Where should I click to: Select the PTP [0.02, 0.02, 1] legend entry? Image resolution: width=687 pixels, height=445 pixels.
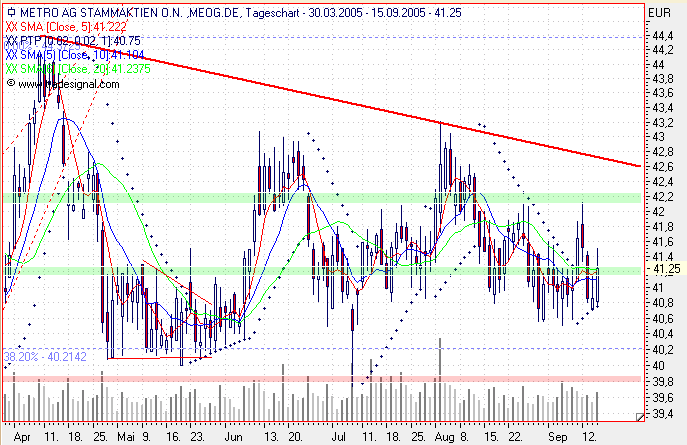coord(73,41)
